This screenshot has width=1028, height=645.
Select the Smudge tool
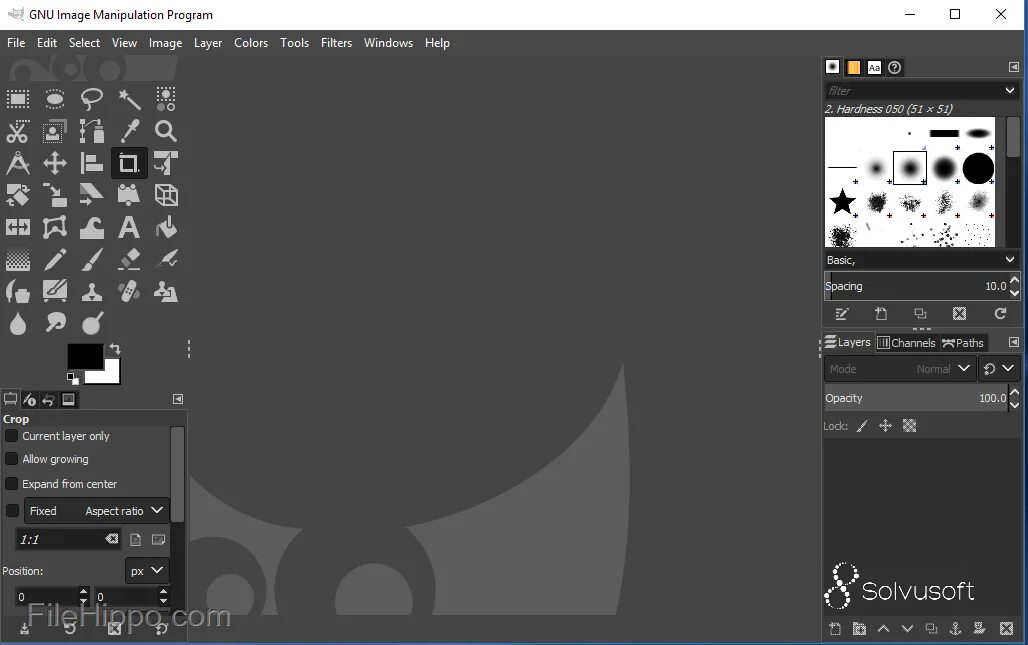(x=54, y=322)
